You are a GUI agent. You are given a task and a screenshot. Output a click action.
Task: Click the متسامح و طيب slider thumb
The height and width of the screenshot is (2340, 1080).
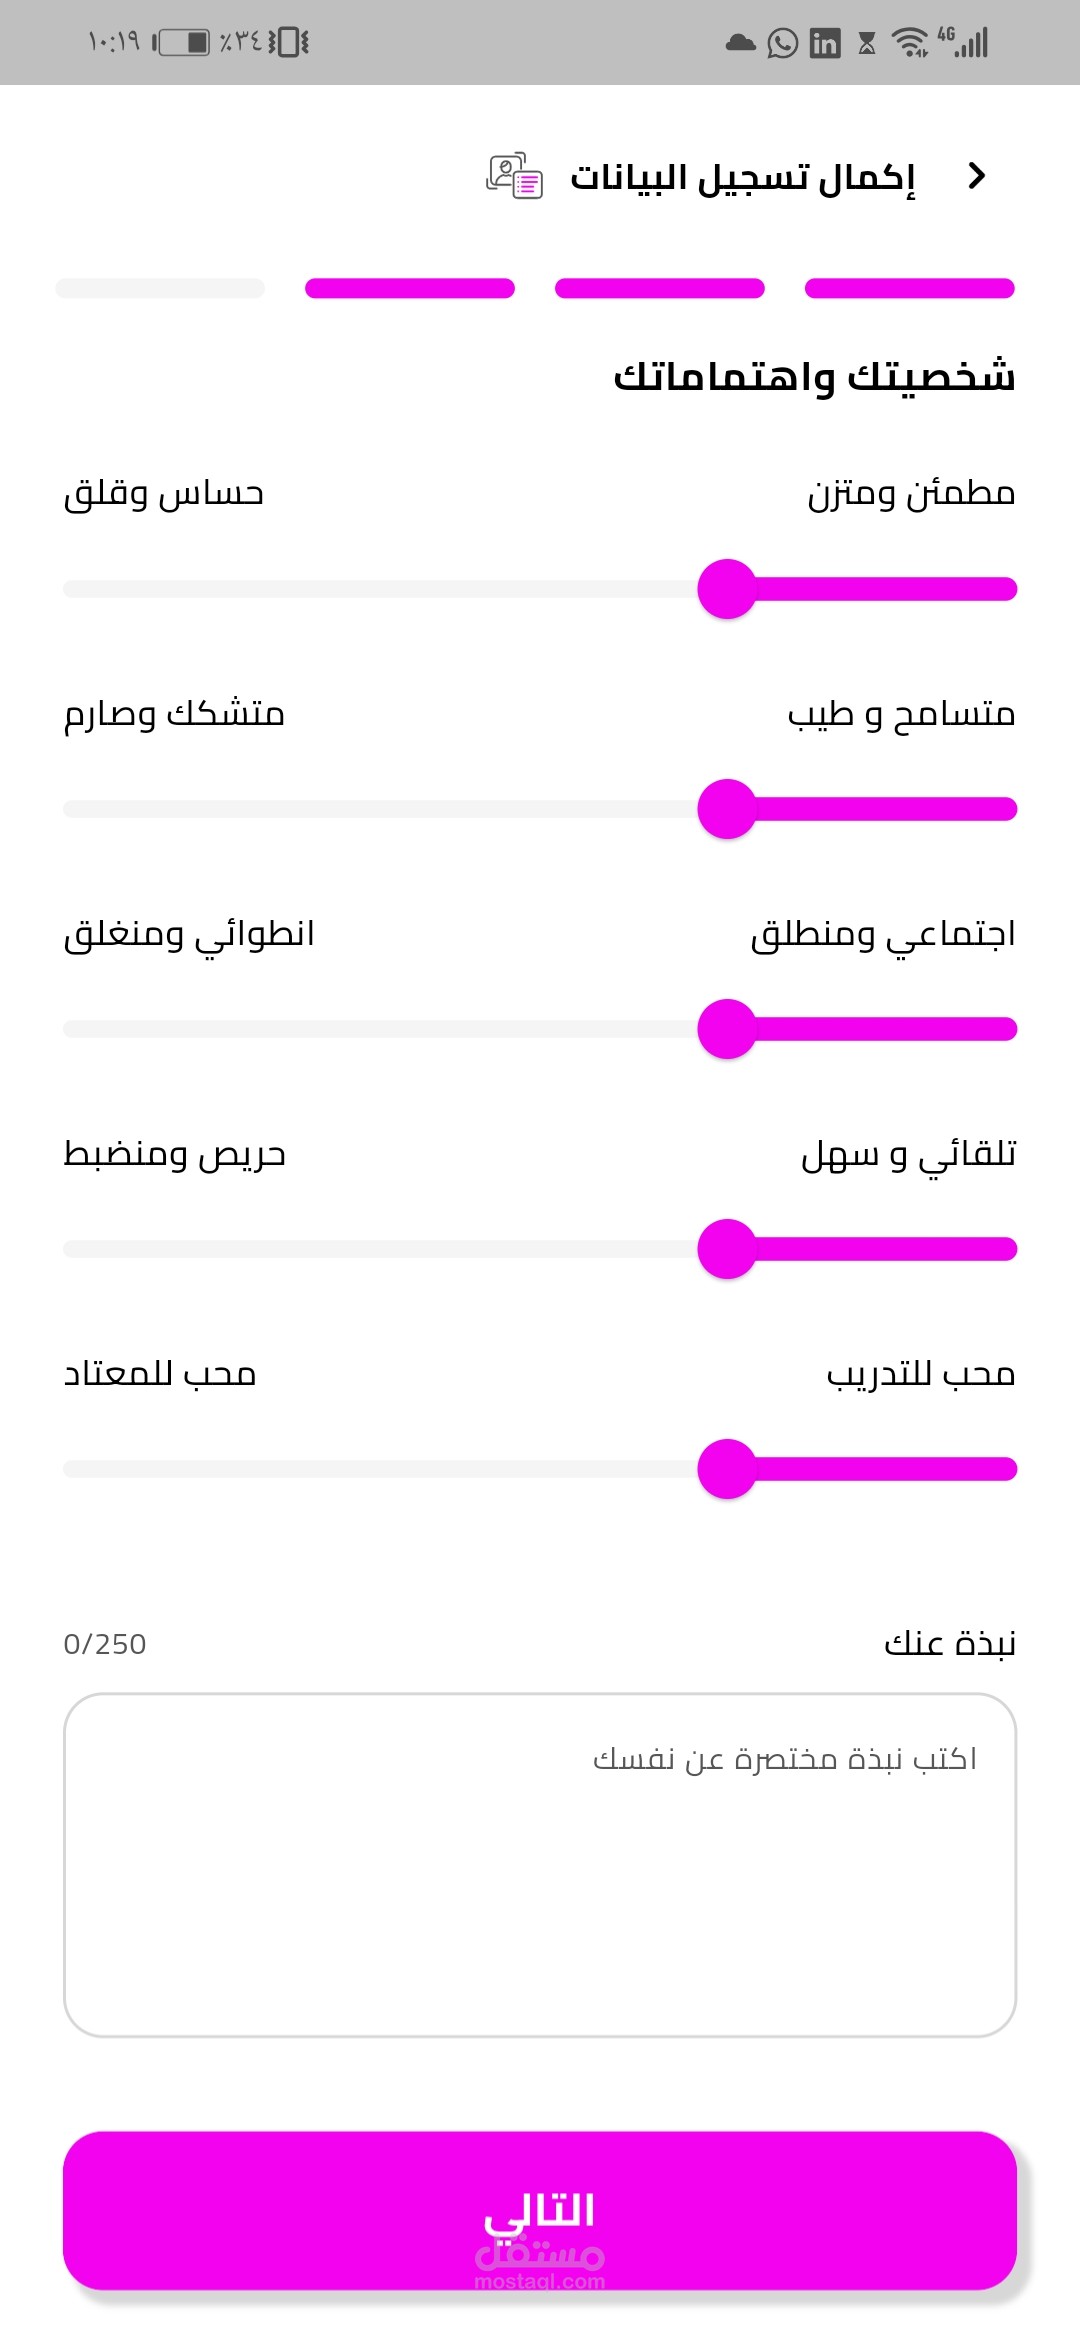tap(727, 809)
